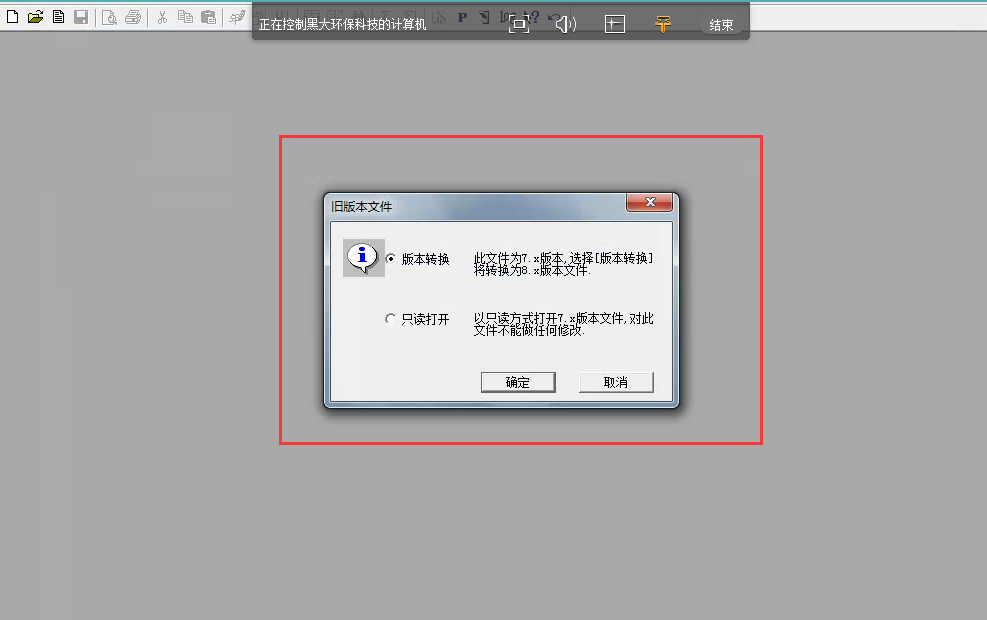Image resolution: width=987 pixels, height=620 pixels.
Task: Open file using the folder icon
Action: pyautogui.click(x=35, y=17)
